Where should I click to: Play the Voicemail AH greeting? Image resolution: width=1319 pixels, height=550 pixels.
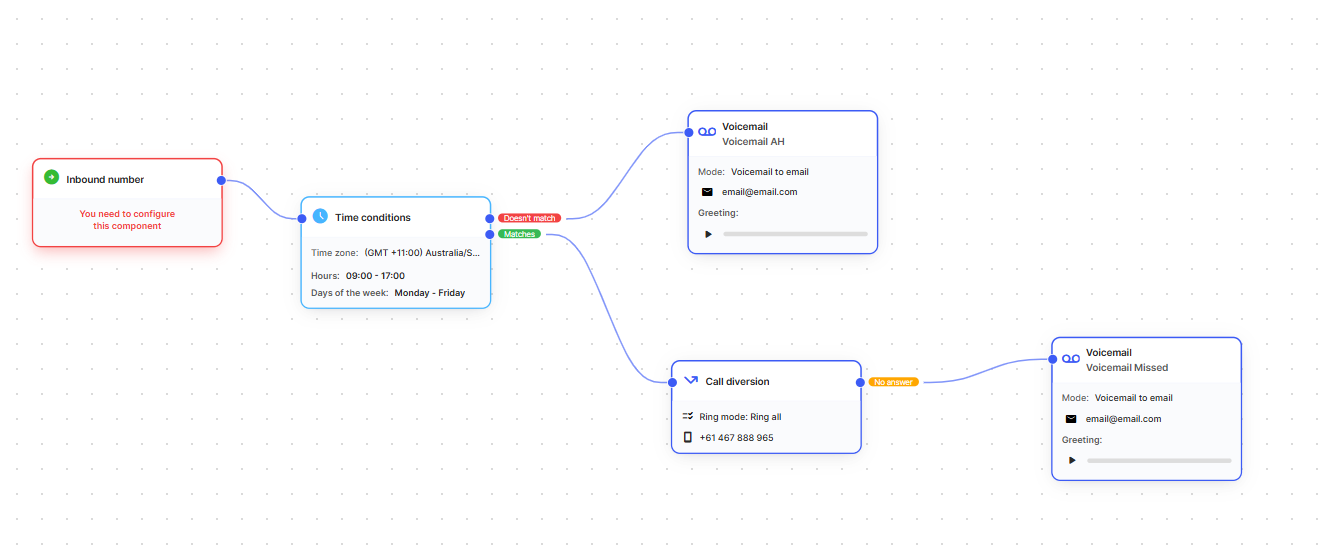(x=708, y=234)
